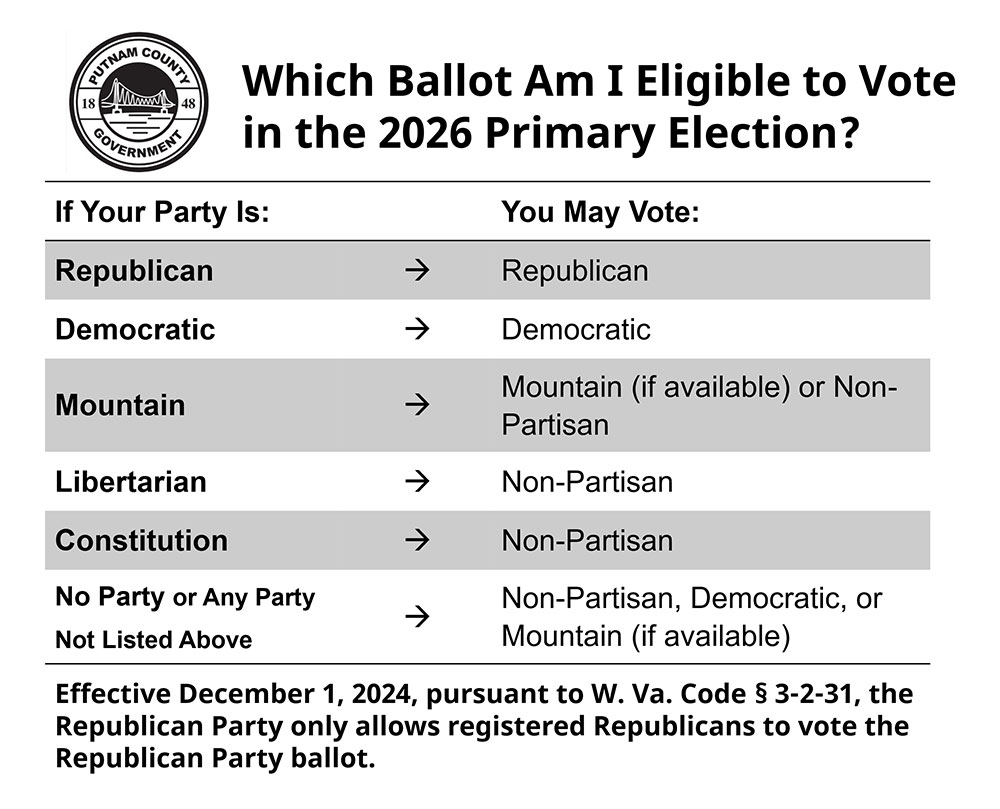Click the arrow in the Constitution row
This screenshot has height=809, width=1000.
(418, 541)
